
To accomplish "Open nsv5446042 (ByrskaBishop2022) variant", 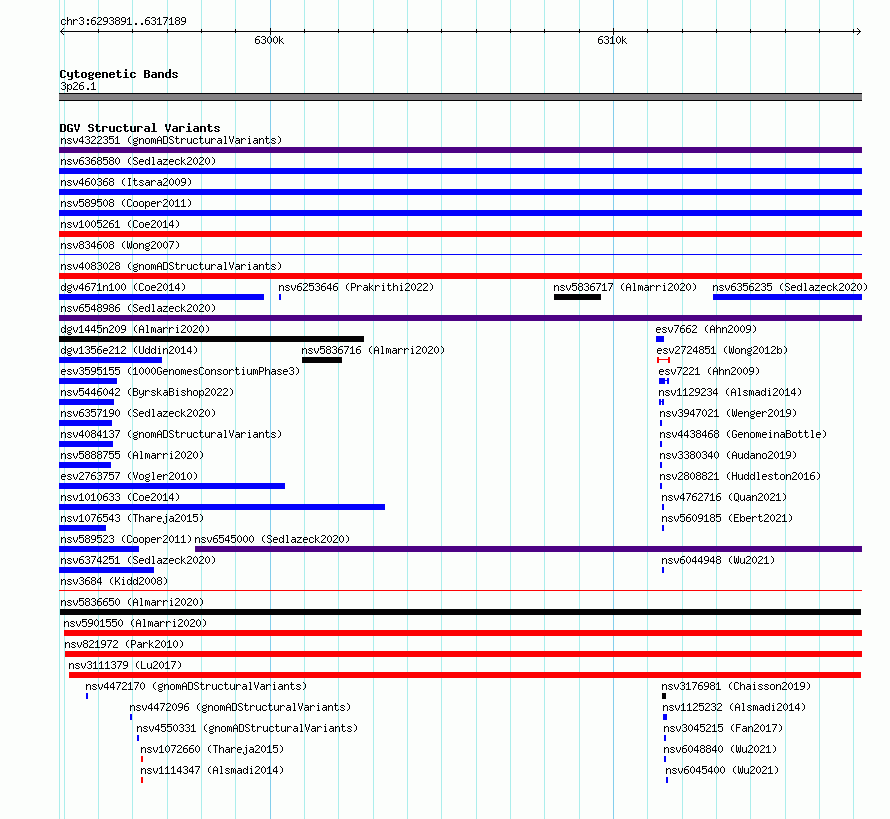I will [147, 392].
